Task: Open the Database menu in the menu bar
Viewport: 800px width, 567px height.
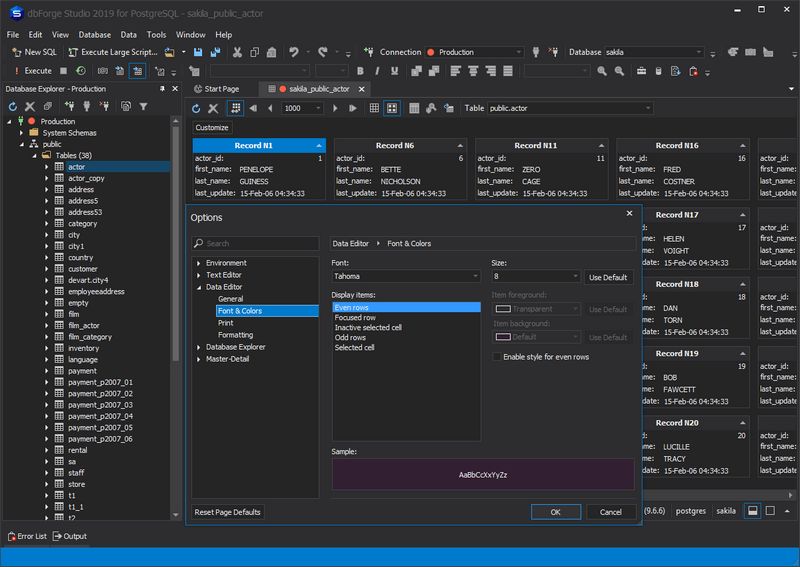Action: point(94,34)
